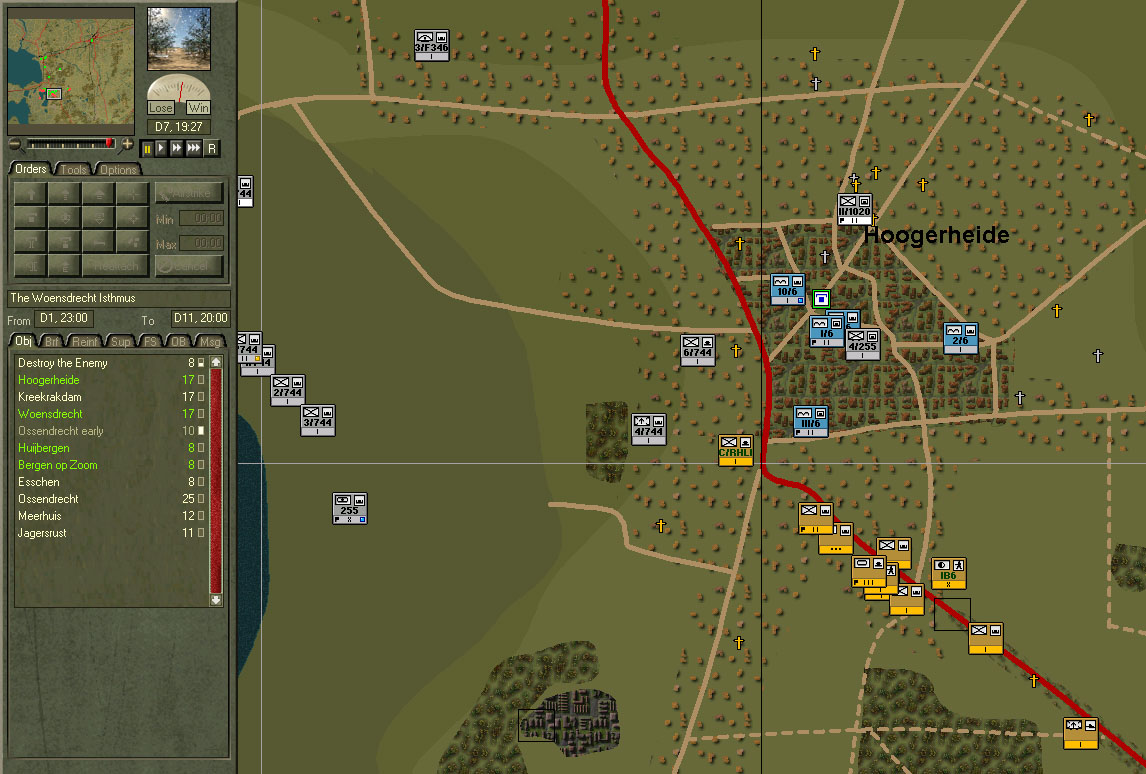
Task: Select the 2/744 unit counter
Action: 287,390
